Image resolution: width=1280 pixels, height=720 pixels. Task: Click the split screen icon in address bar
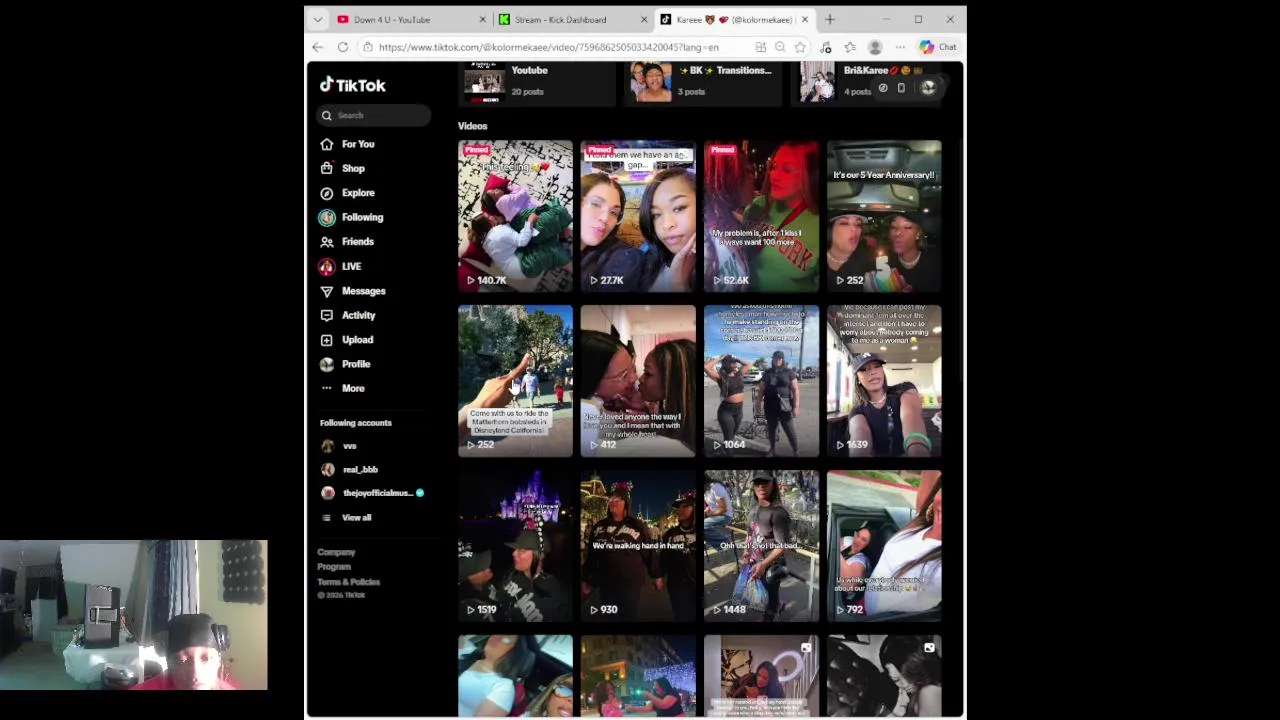point(761,47)
